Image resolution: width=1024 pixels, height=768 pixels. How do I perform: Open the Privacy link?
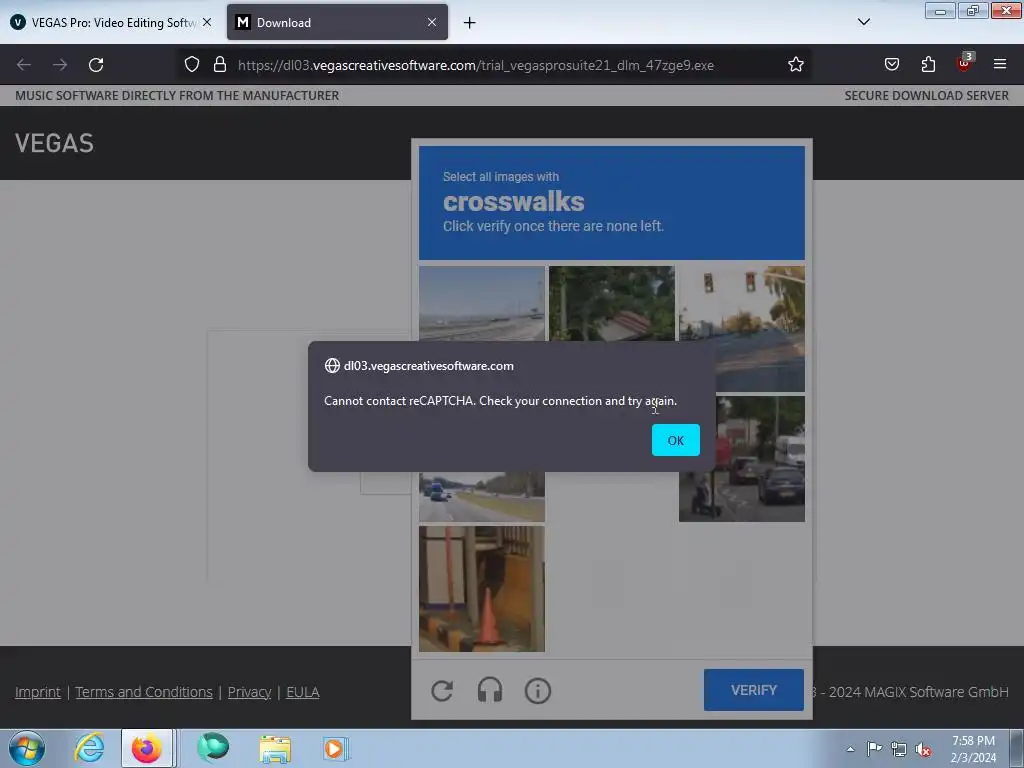click(x=249, y=692)
